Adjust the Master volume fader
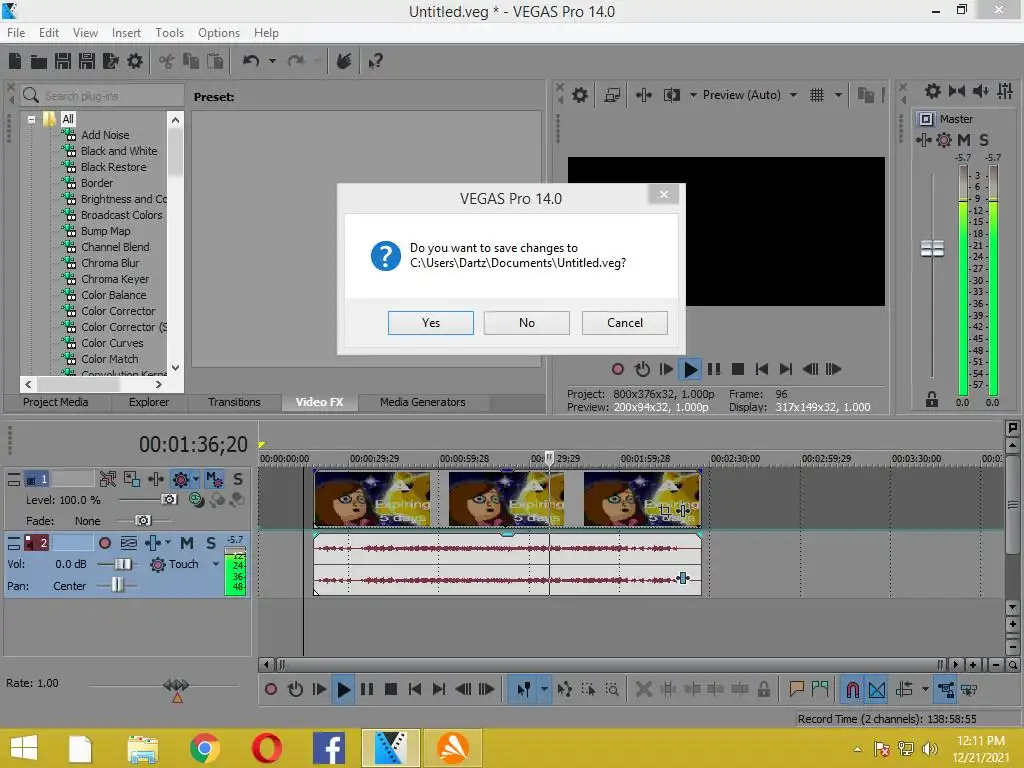This screenshot has width=1024, height=768. click(x=932, y=249)
